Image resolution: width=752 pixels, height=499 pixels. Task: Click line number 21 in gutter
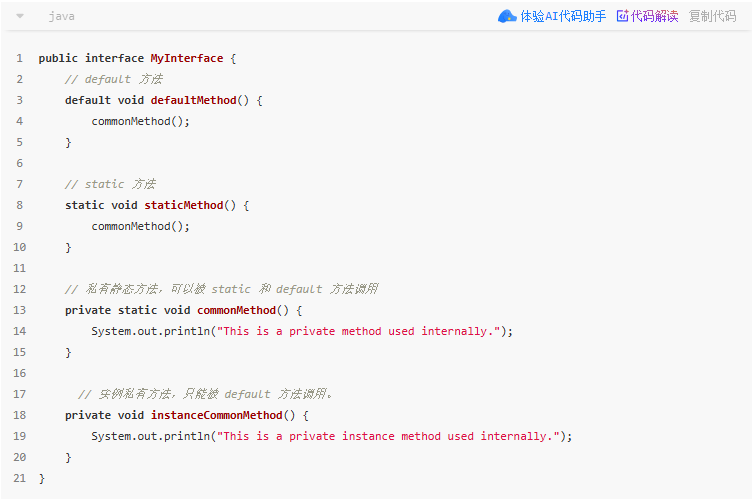[20, 478]
